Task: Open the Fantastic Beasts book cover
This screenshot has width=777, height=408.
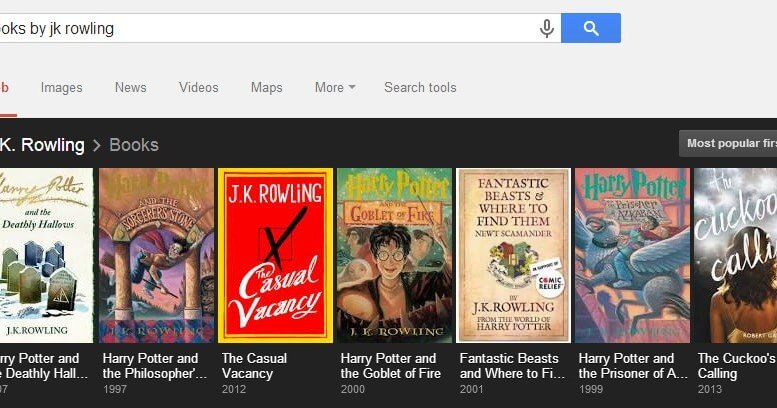Action: click(513, 255)
